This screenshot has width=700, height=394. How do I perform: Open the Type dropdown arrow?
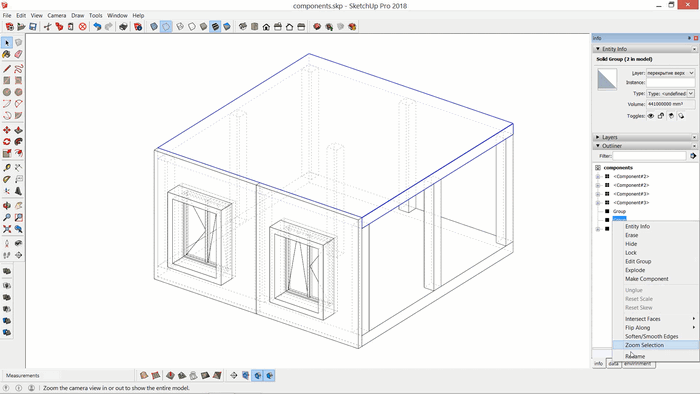coord(691,94)
